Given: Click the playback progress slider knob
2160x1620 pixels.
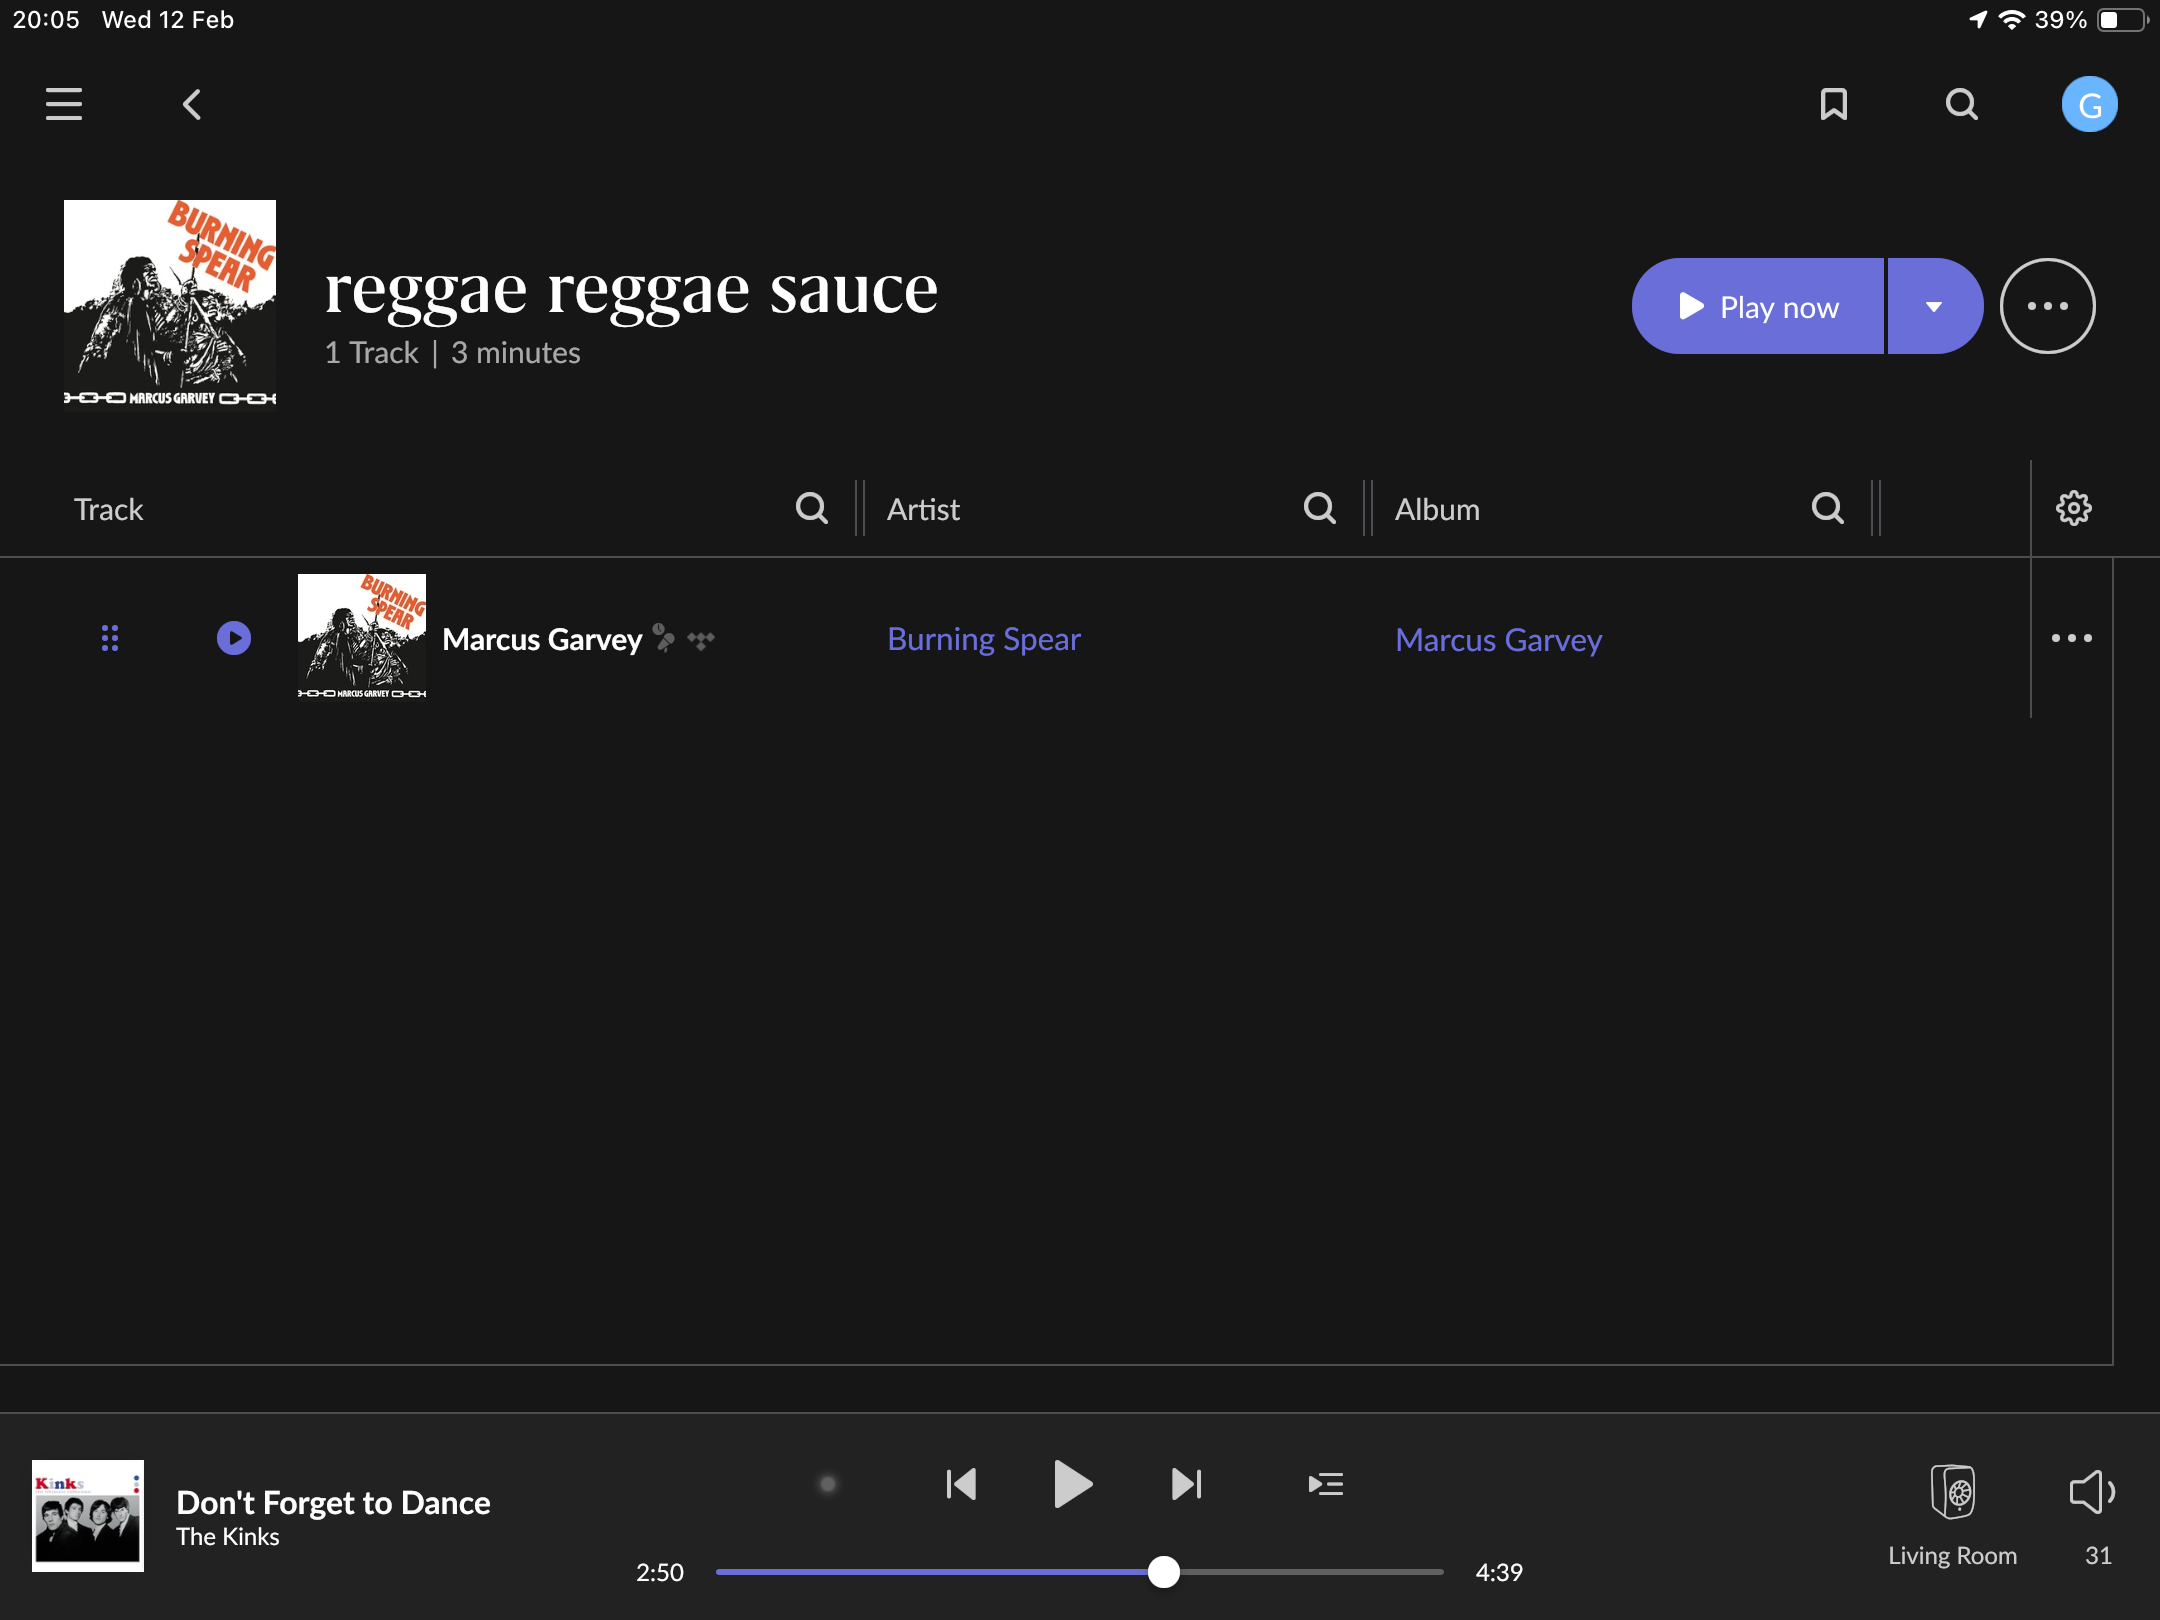Looking at the screenshot, I should point(1163,1572).
